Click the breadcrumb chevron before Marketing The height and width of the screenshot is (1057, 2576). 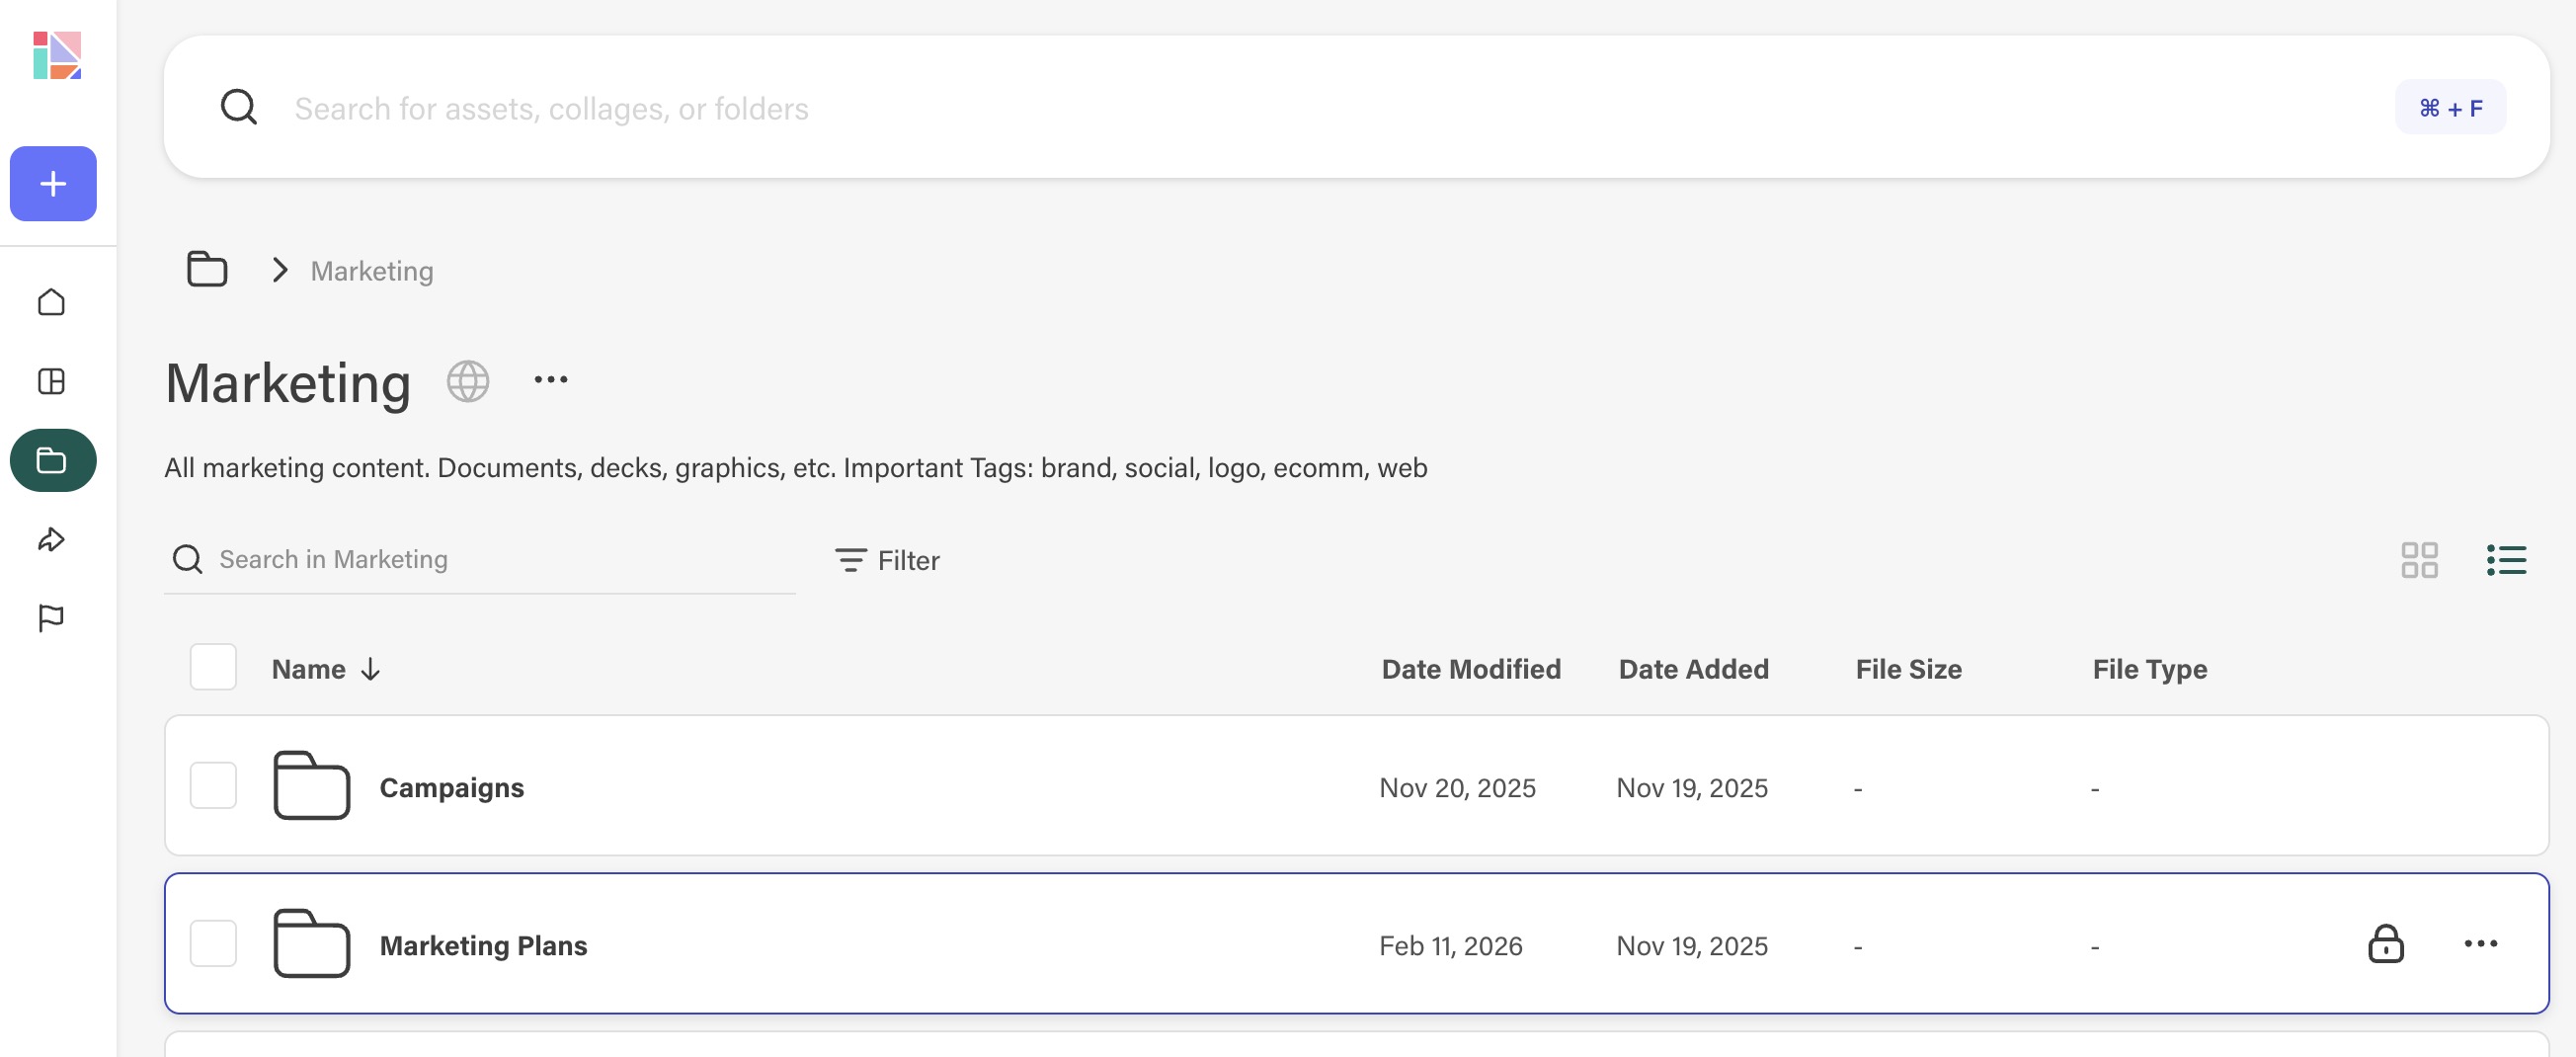click(280, 270)
